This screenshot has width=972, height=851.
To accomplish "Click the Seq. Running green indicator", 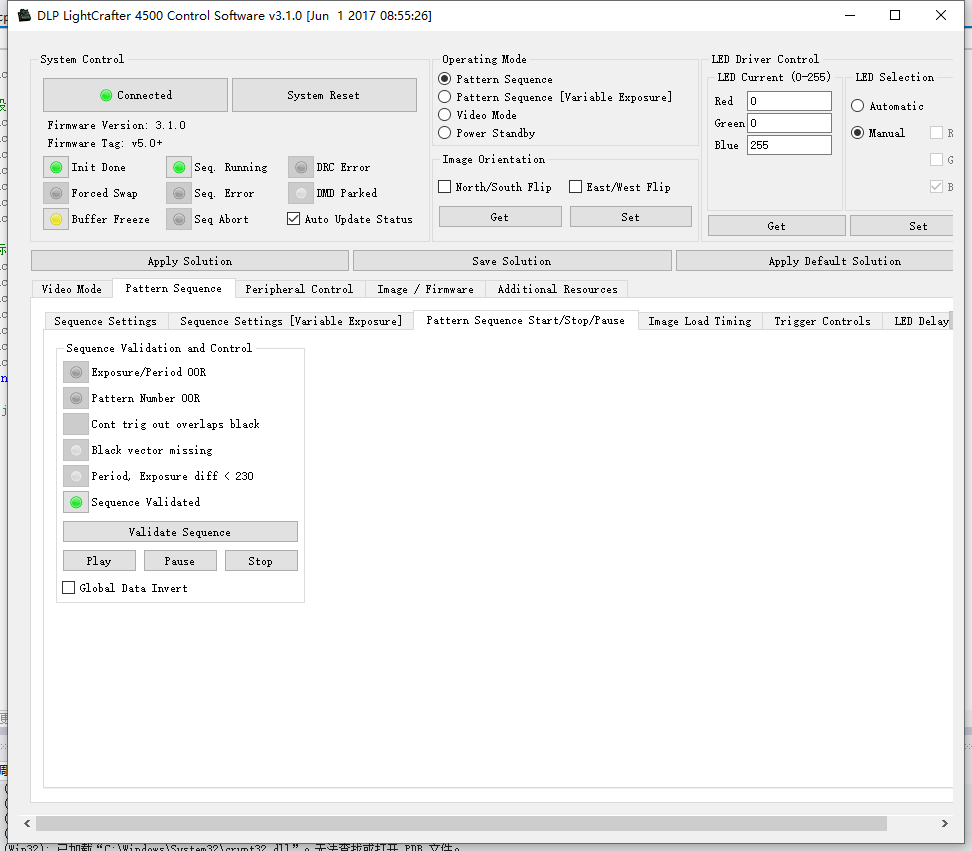I will (x=179, y=167).
